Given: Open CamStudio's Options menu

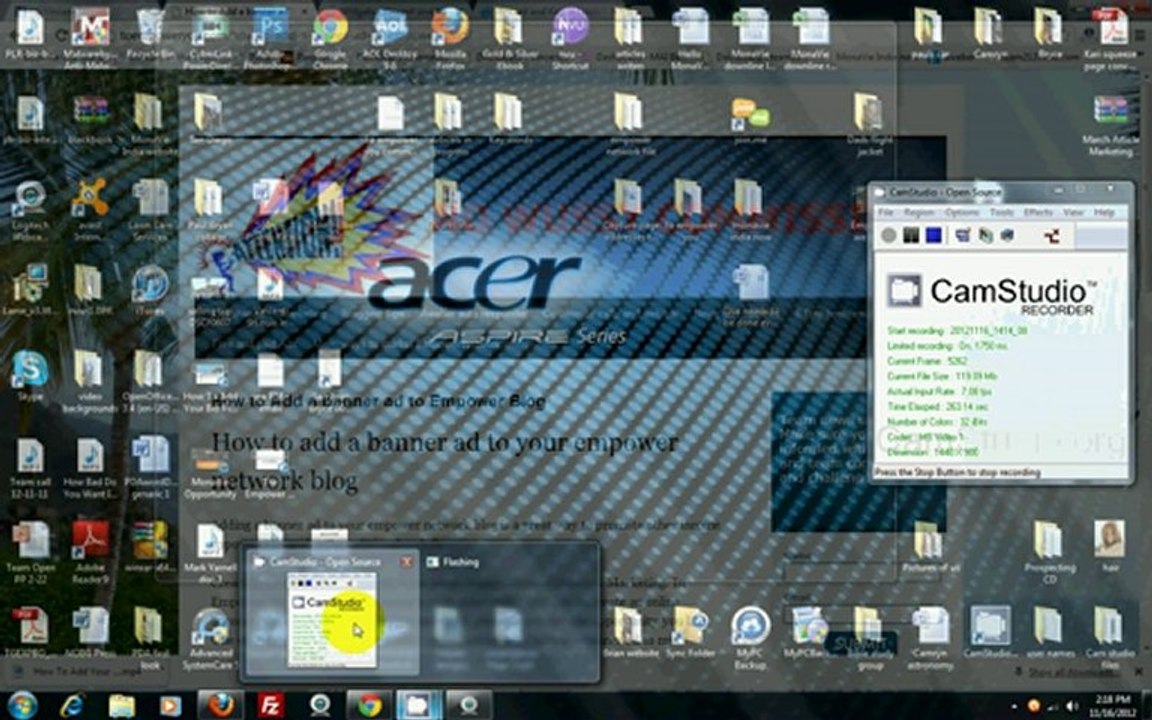Looking at the screenshot, I should click(x=961, y=212).
